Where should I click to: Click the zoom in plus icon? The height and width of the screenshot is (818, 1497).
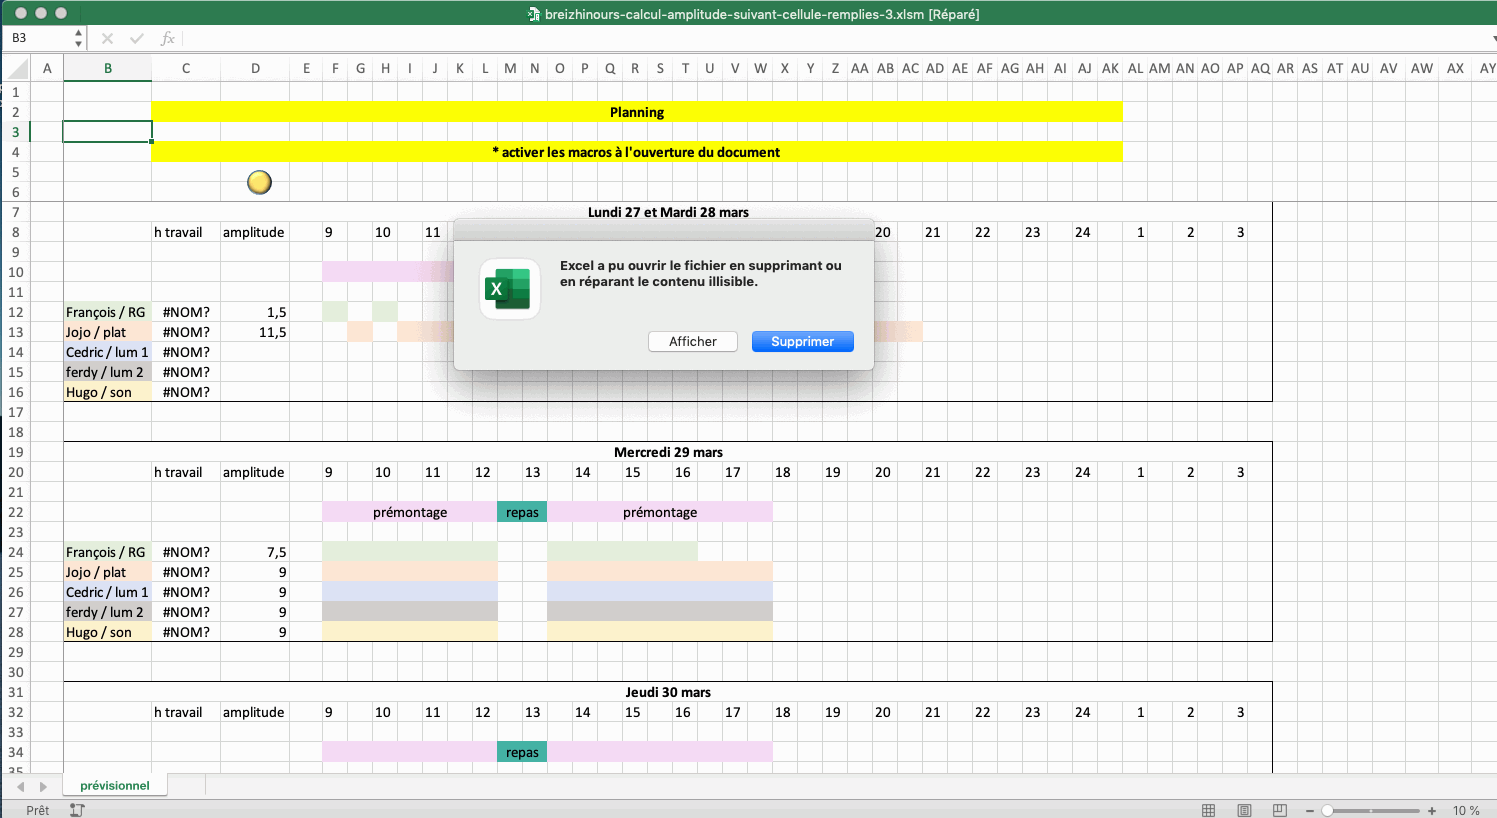(1432, 810)
